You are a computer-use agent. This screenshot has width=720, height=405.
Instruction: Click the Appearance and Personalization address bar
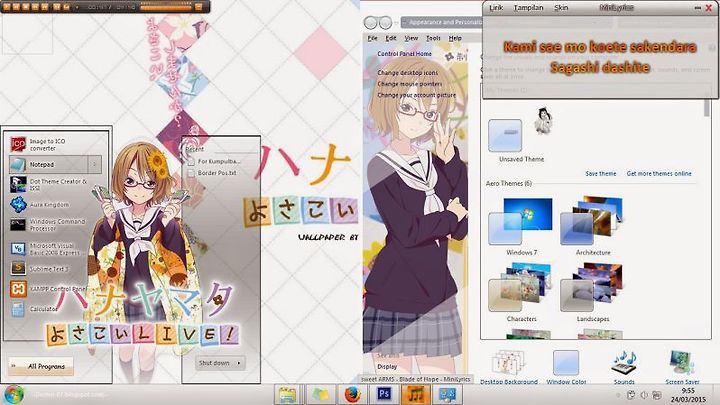(441, 22)
